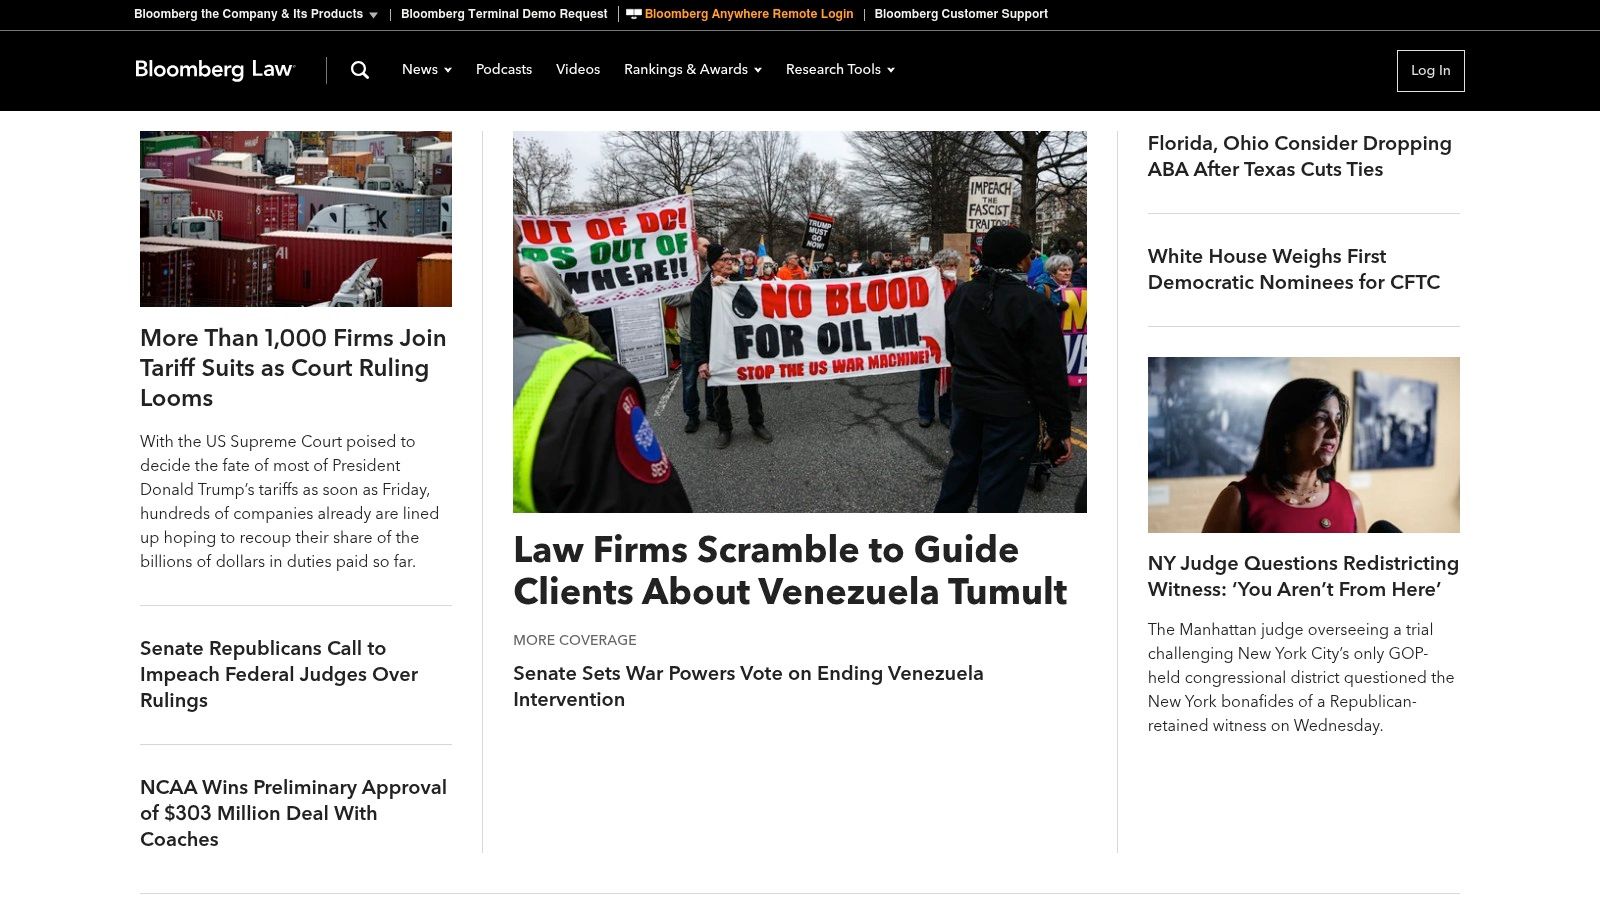Read the tariff suits court ruling article
This screenshot has width=1600, height=900.
[292, 368]
